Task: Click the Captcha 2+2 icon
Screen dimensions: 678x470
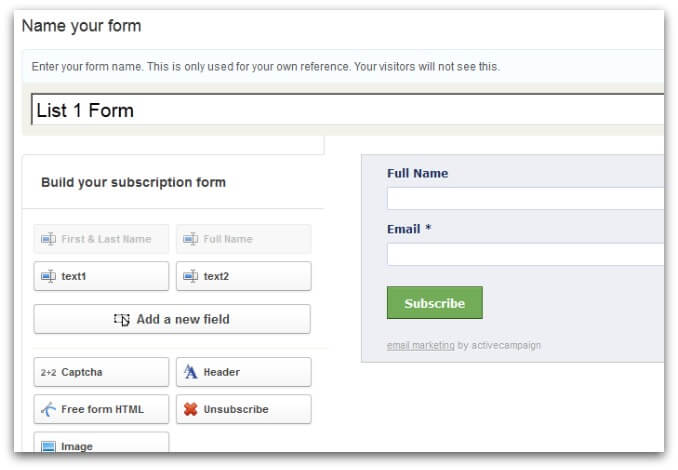Action: (48, 373)
